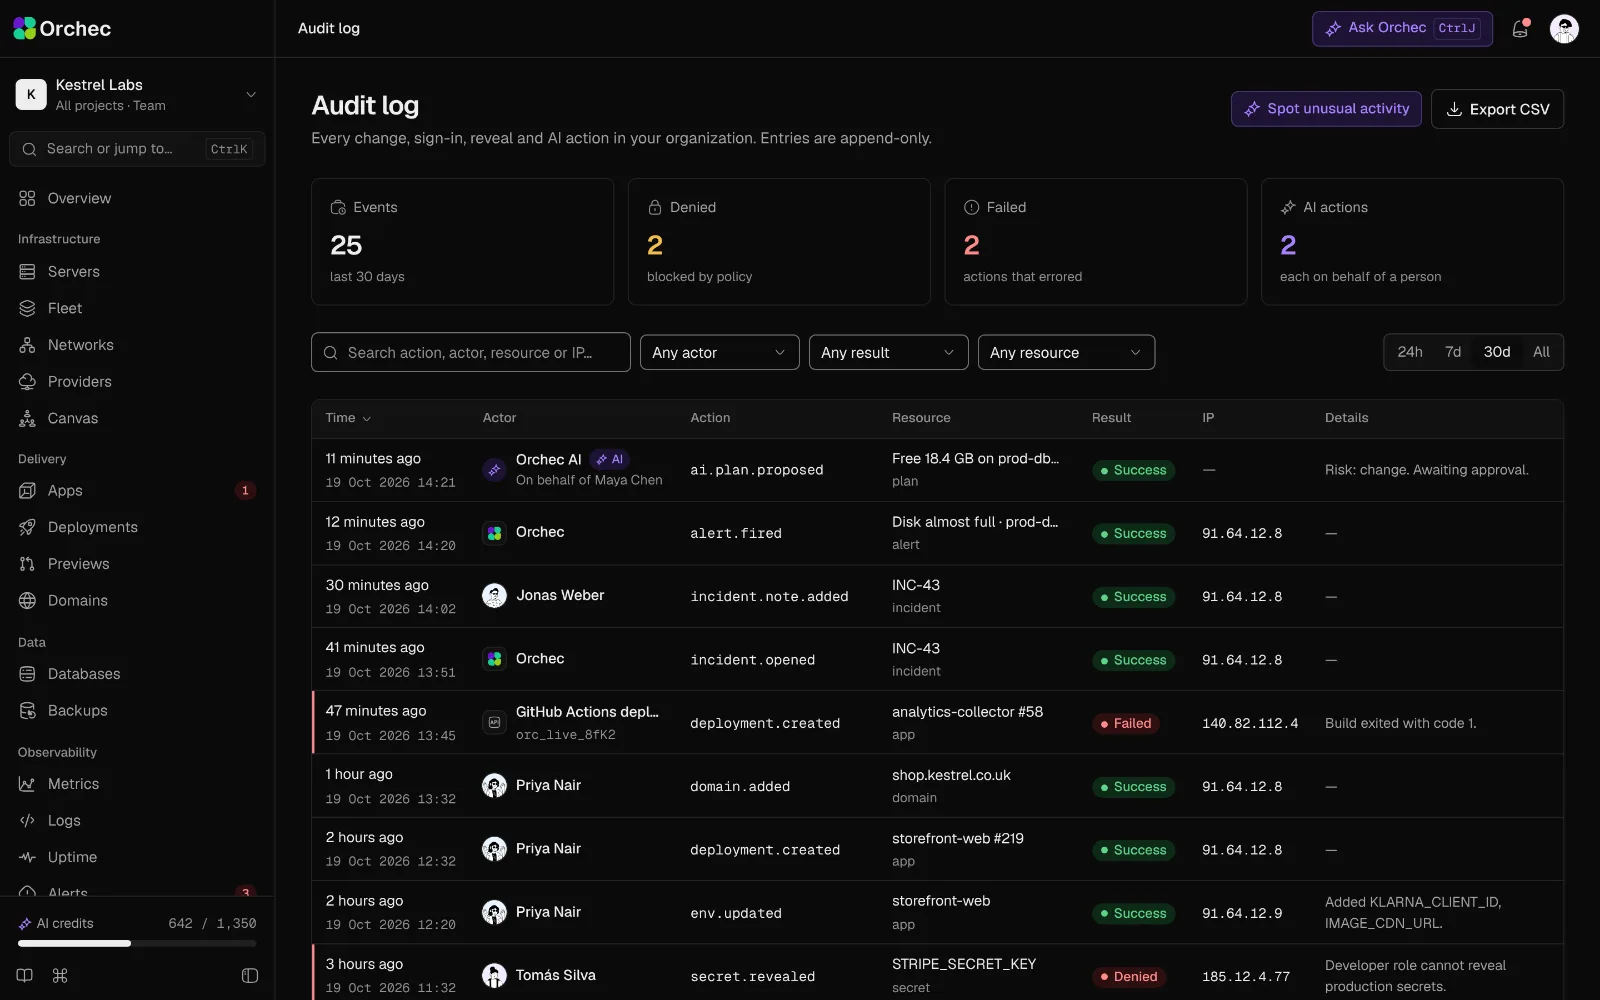Image resolution: width=1600 pixels, height=1000 pixels.
Task: Click the AI credits progress bar
Action: [x=137, y=943]
